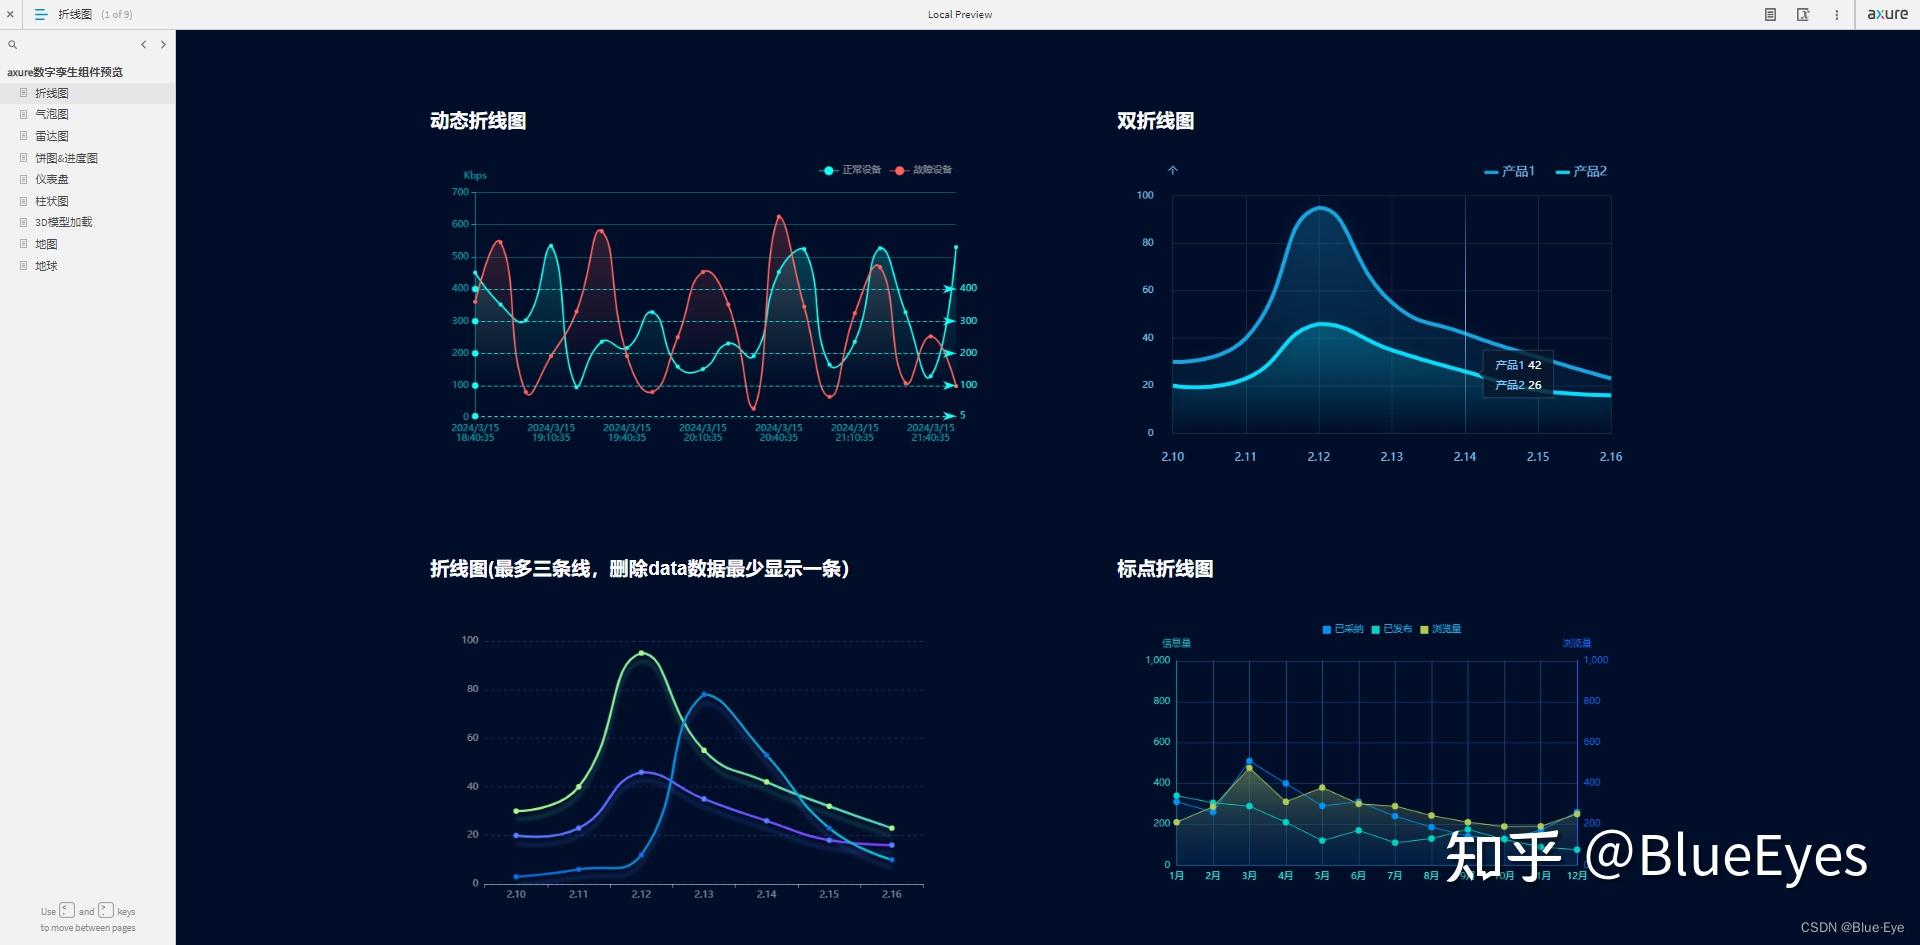Toggle the sitemap hamburger menu icon
The image size is (1920, 945).
click(x=41, y=14)
